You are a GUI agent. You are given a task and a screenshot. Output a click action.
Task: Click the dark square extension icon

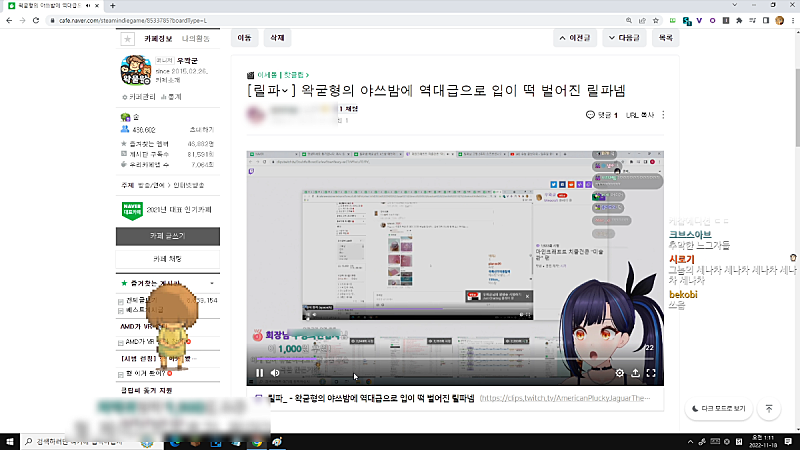pos(726,20)
